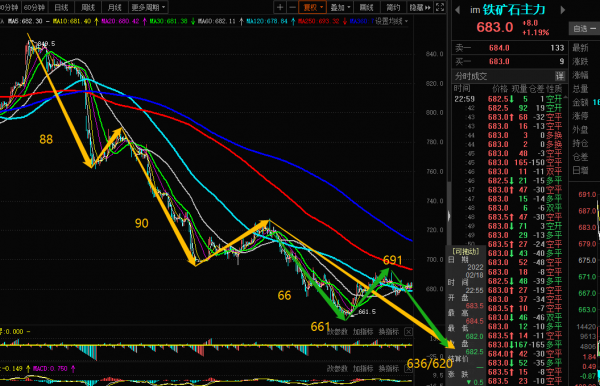The image size is (600, 386).
Task: Click MA60:682.11 label
Action: click(217, 21)
